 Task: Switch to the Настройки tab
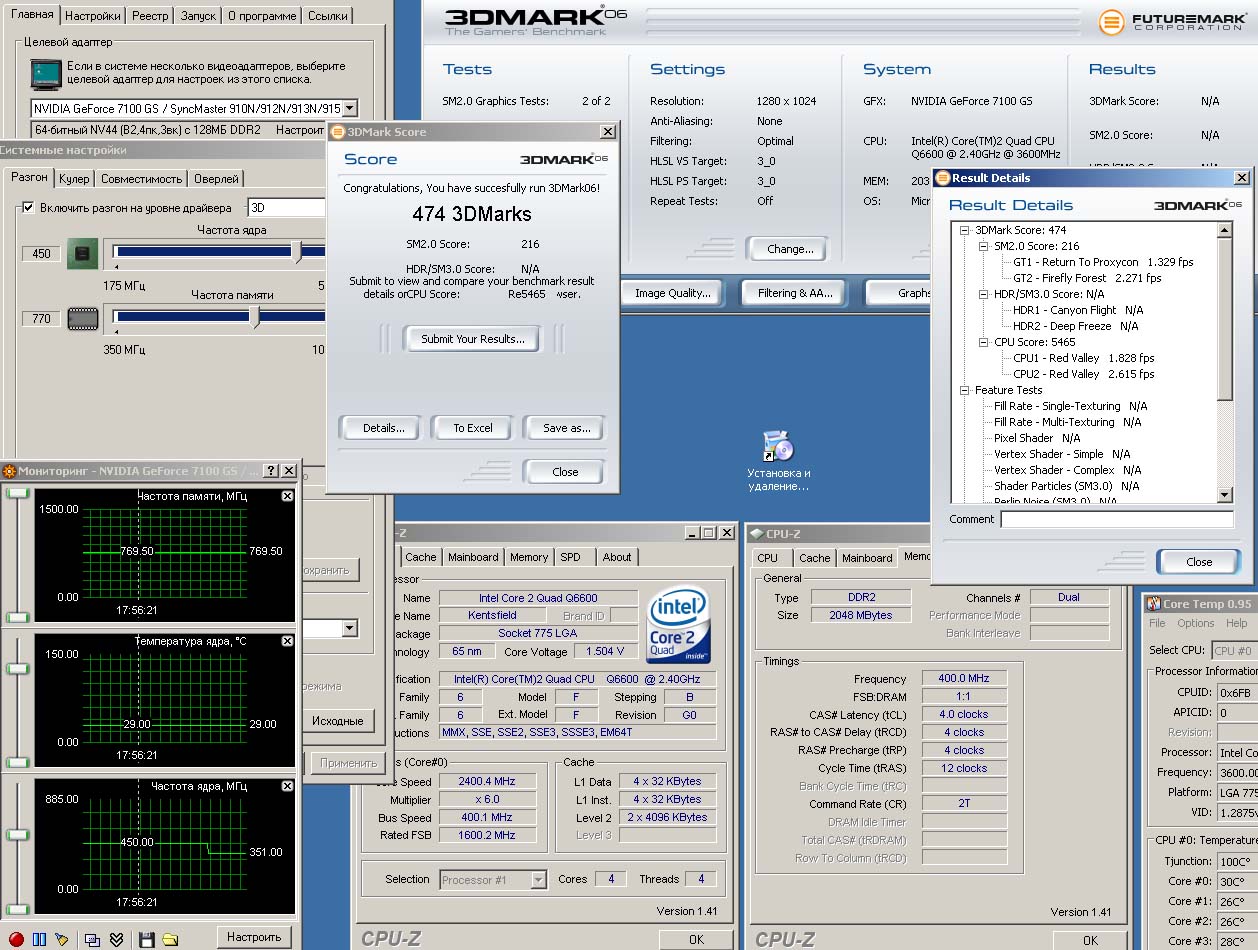(92, 16)
